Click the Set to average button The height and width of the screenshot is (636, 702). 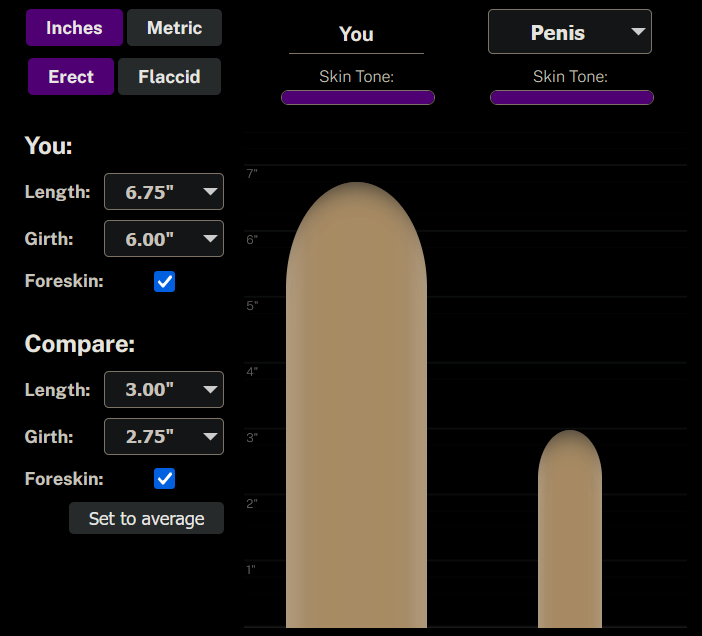pyautogui.click(x=146, y=518)
